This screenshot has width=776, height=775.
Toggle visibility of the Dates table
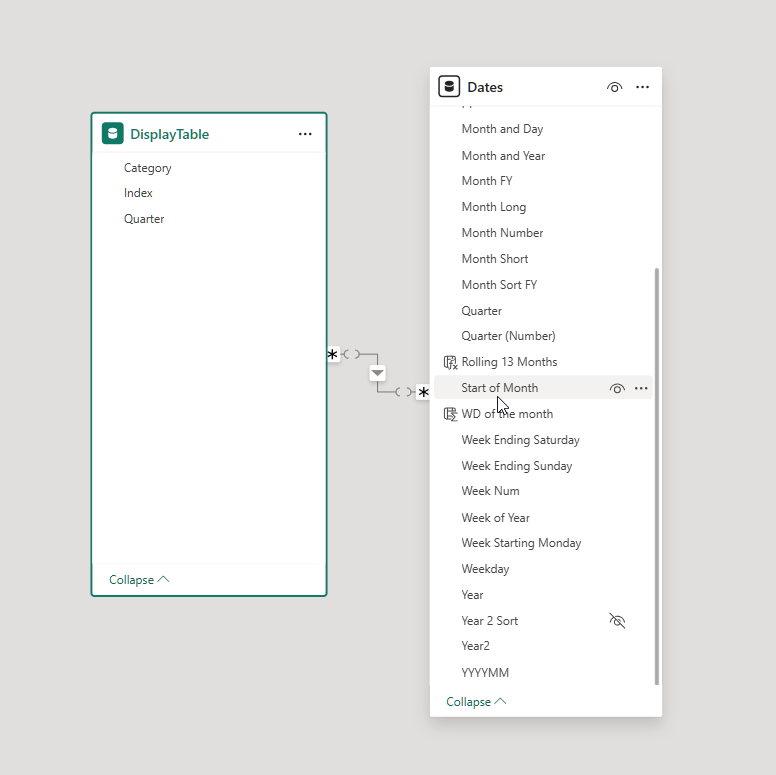pyautogui.click(x=614, y=87)
